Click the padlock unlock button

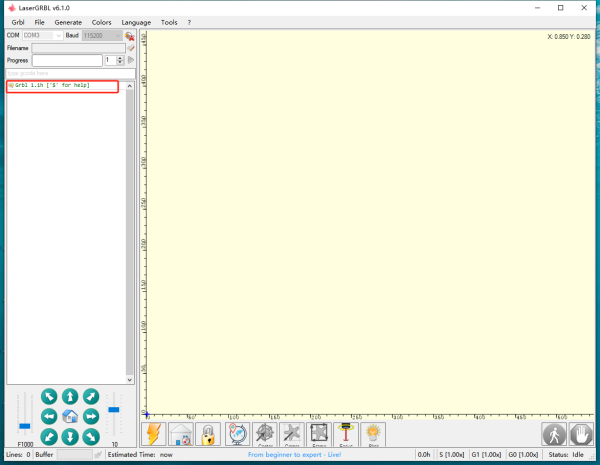(x=208, y=433)
